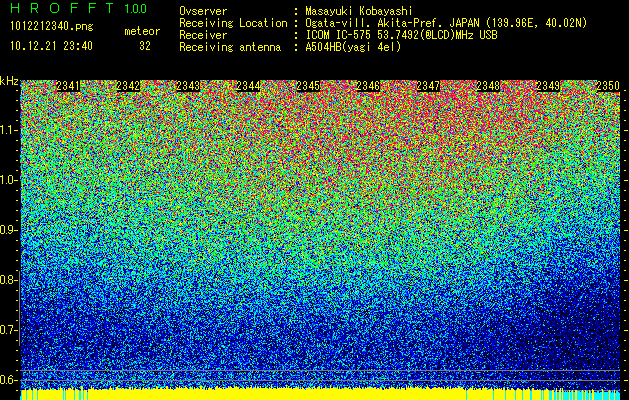Select the filename 1012212340.png
This screenshot has height=400, width=629.
tap(52, 26)
